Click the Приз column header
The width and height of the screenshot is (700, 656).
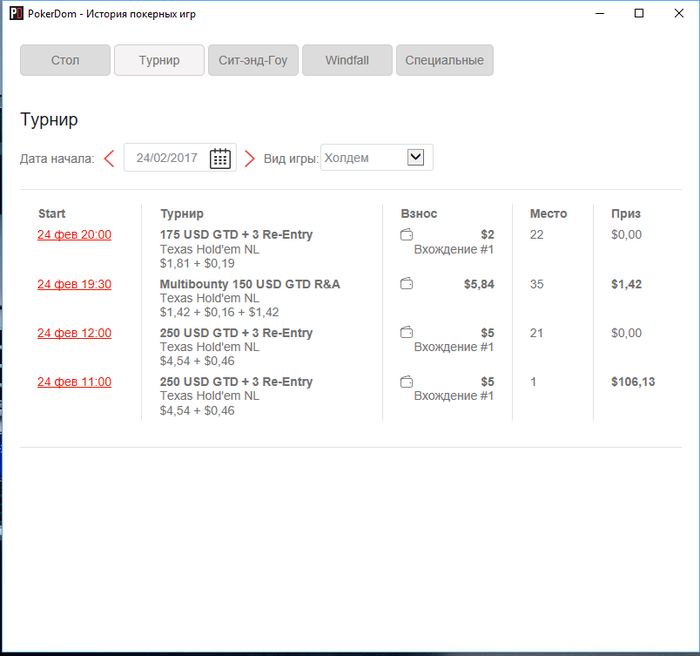pyautogui.click(x=626, y=213)
